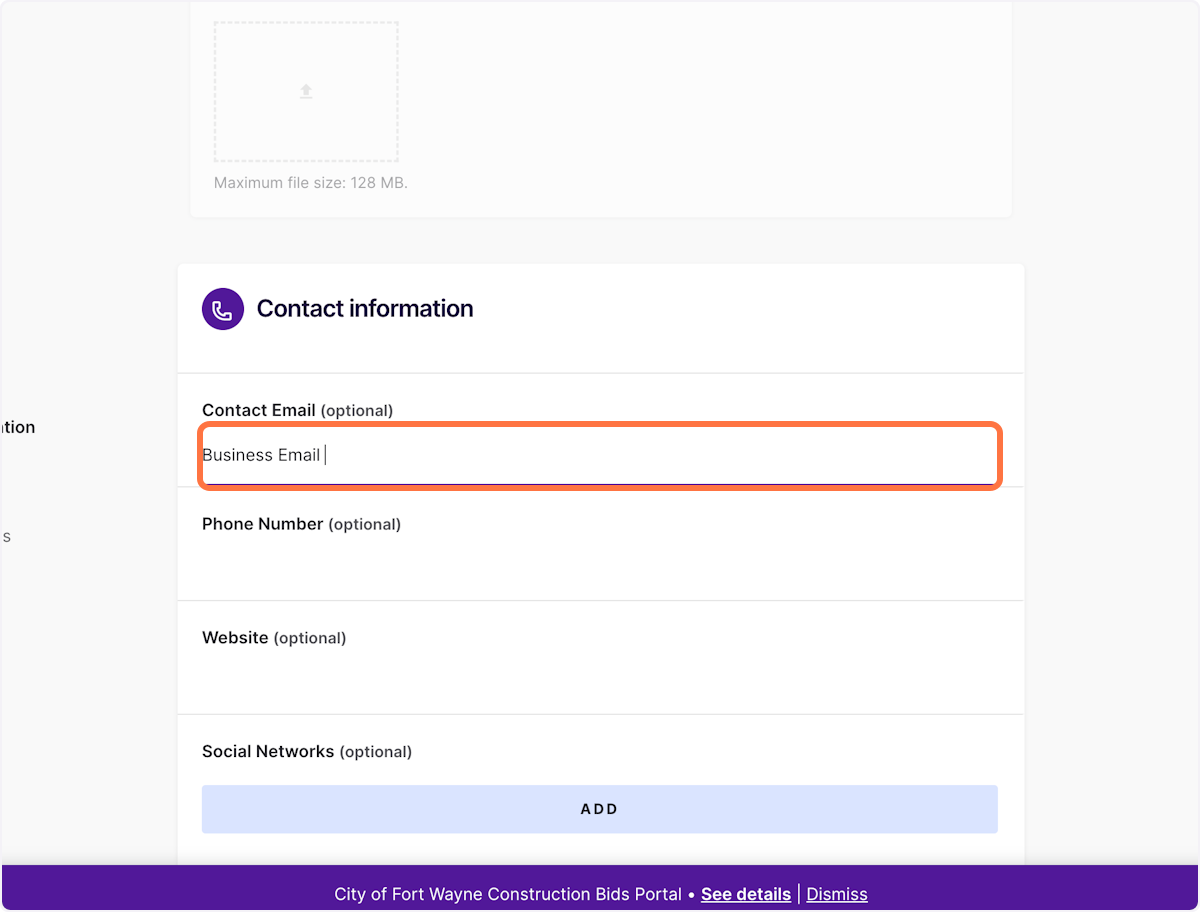
Task: Click the Website label text
Action: (235, 638)
